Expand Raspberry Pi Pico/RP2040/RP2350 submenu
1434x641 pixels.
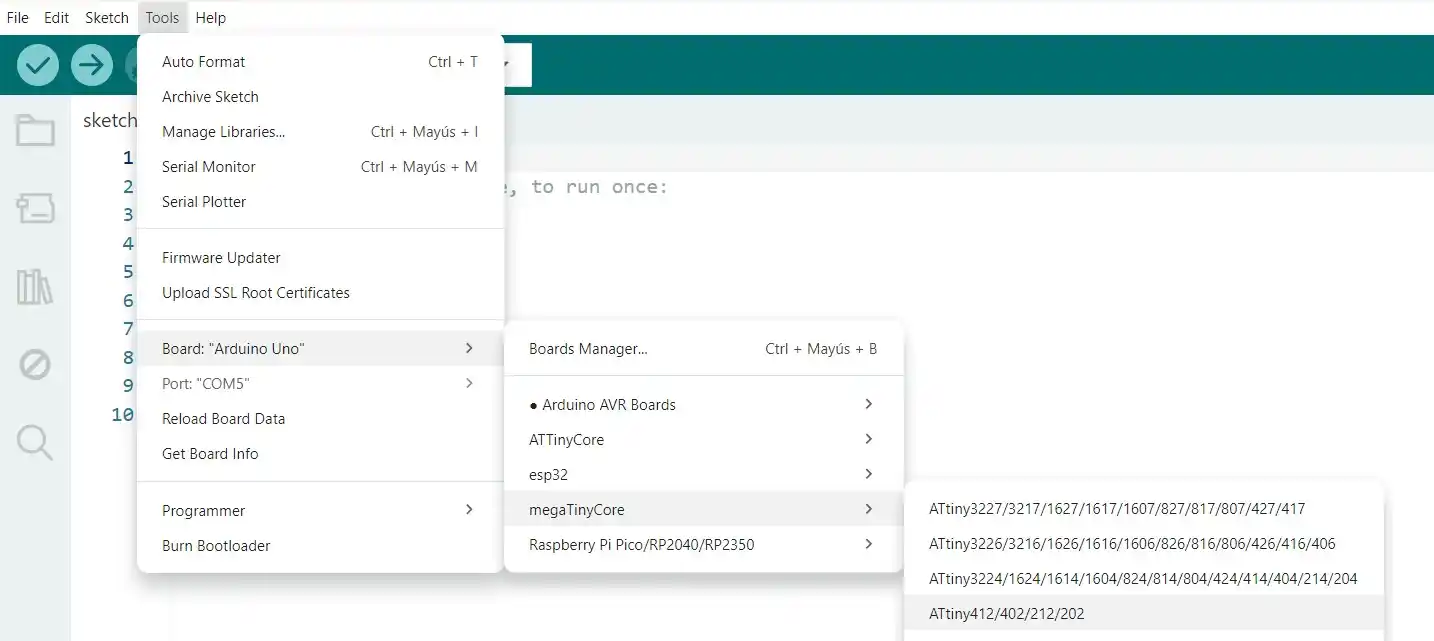(704, 545)
